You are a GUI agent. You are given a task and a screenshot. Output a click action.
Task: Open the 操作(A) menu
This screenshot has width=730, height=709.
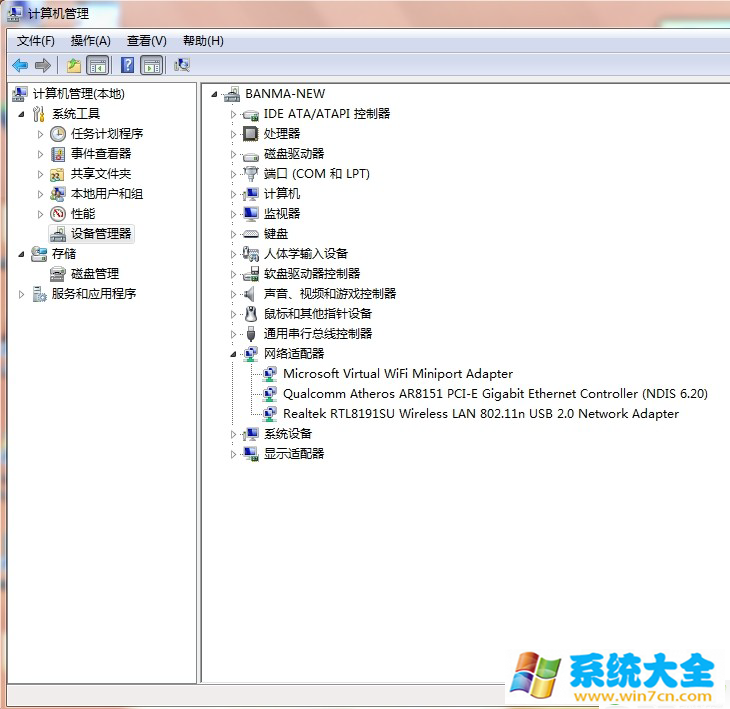point(90,41)
